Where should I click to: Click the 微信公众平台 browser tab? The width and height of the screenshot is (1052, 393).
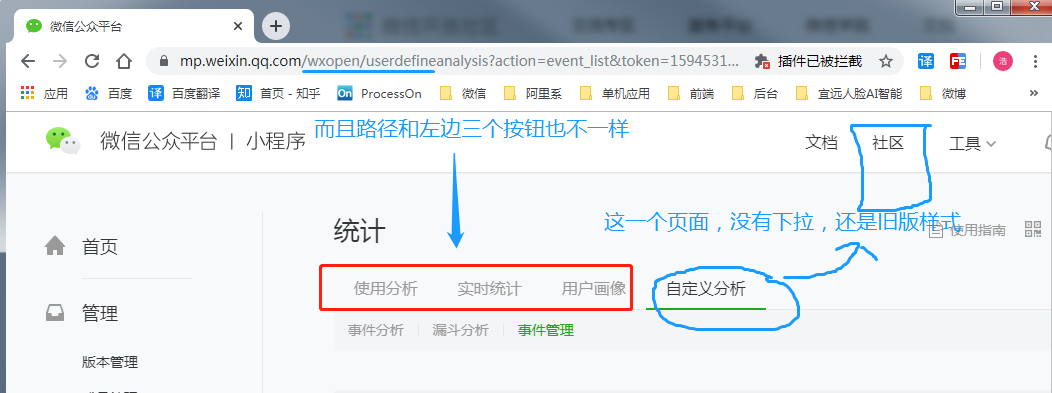[x=134, y=27]
